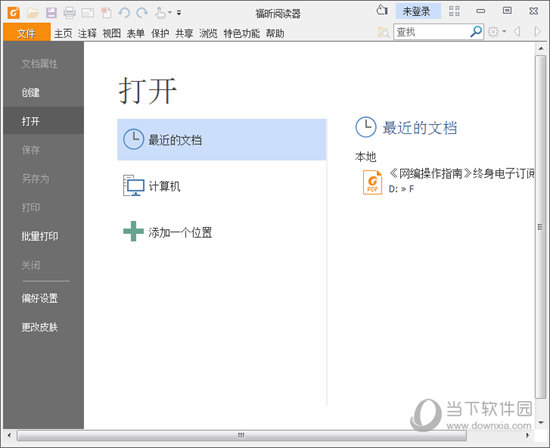The height and width of the screenshot is (448, 550).
Task: Click the vertical scrollbar up arrow
Action: coord(541,48)
